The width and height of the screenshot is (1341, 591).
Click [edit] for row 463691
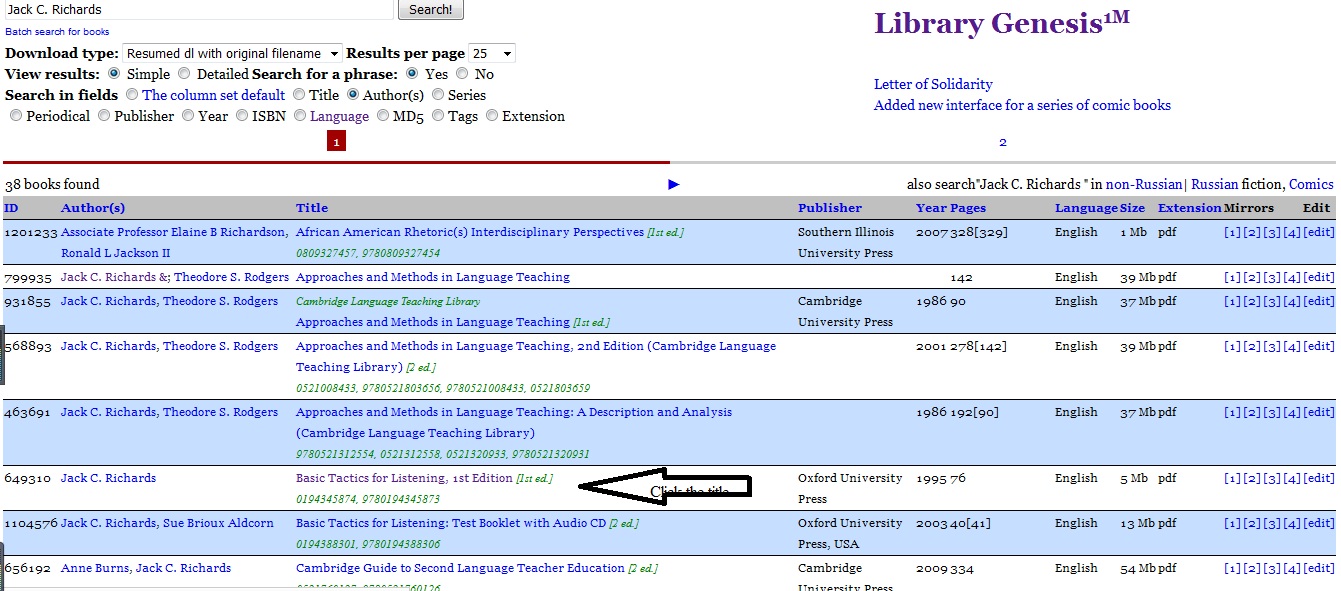pyautogui.click(x=1319, y=412)
